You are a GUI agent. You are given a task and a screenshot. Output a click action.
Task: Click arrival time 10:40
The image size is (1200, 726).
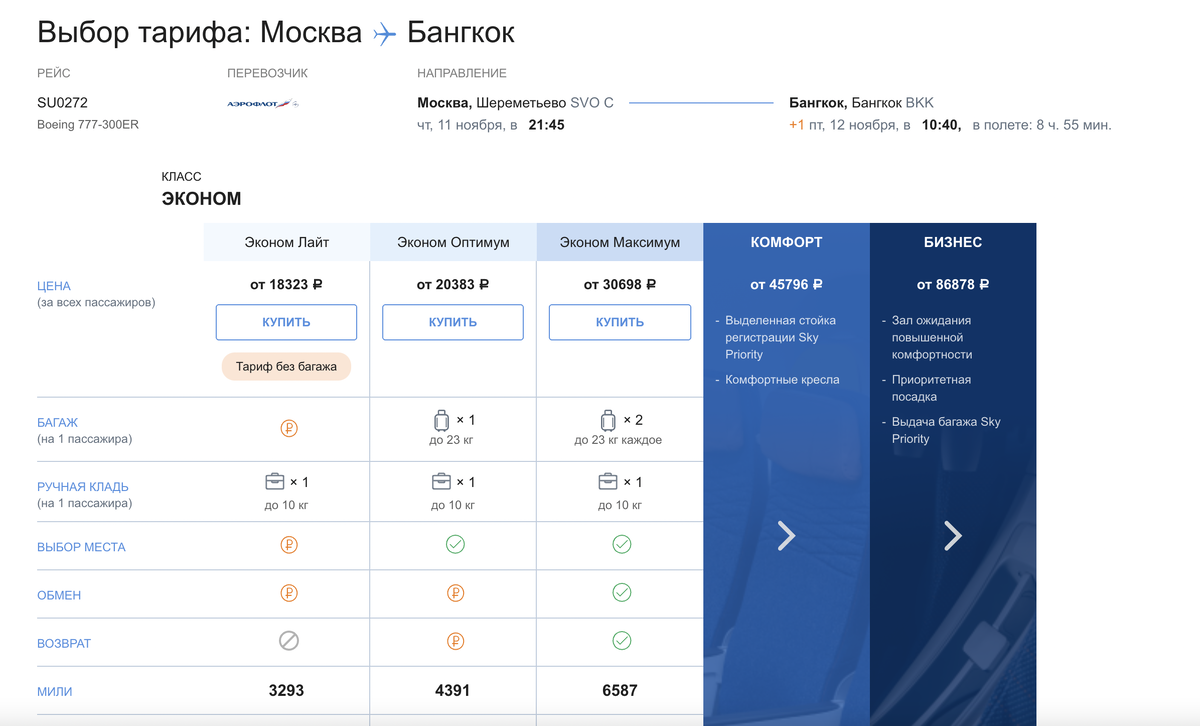tap(942, 125)
